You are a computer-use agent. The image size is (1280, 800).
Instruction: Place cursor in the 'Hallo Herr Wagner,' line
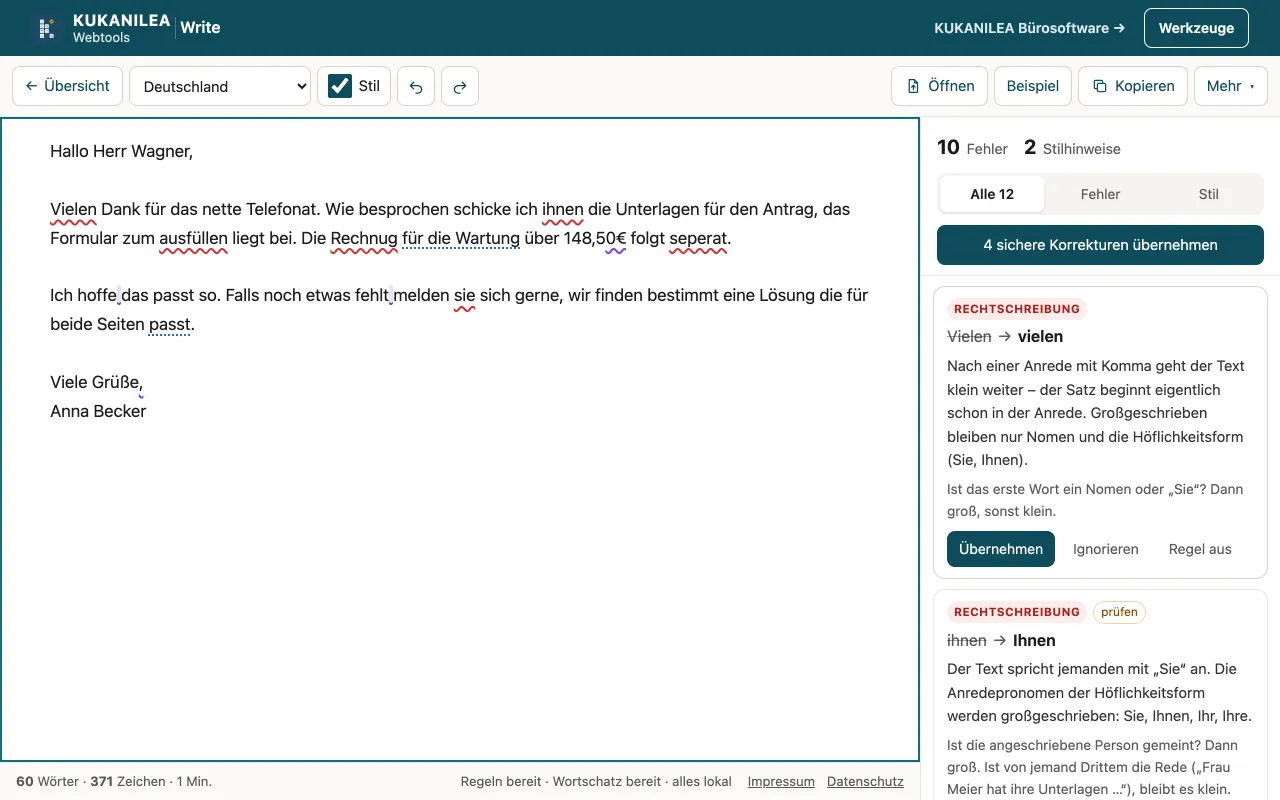[x=121, y=152]
